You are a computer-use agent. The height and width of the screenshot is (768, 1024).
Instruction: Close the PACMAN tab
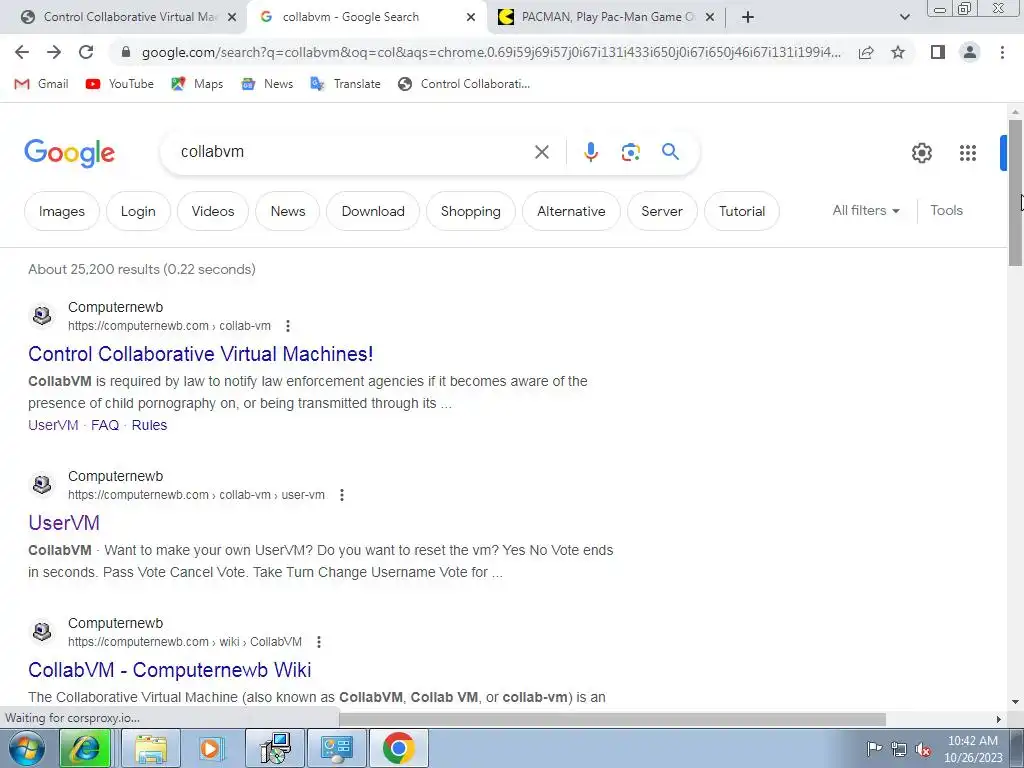click(710, 17)
